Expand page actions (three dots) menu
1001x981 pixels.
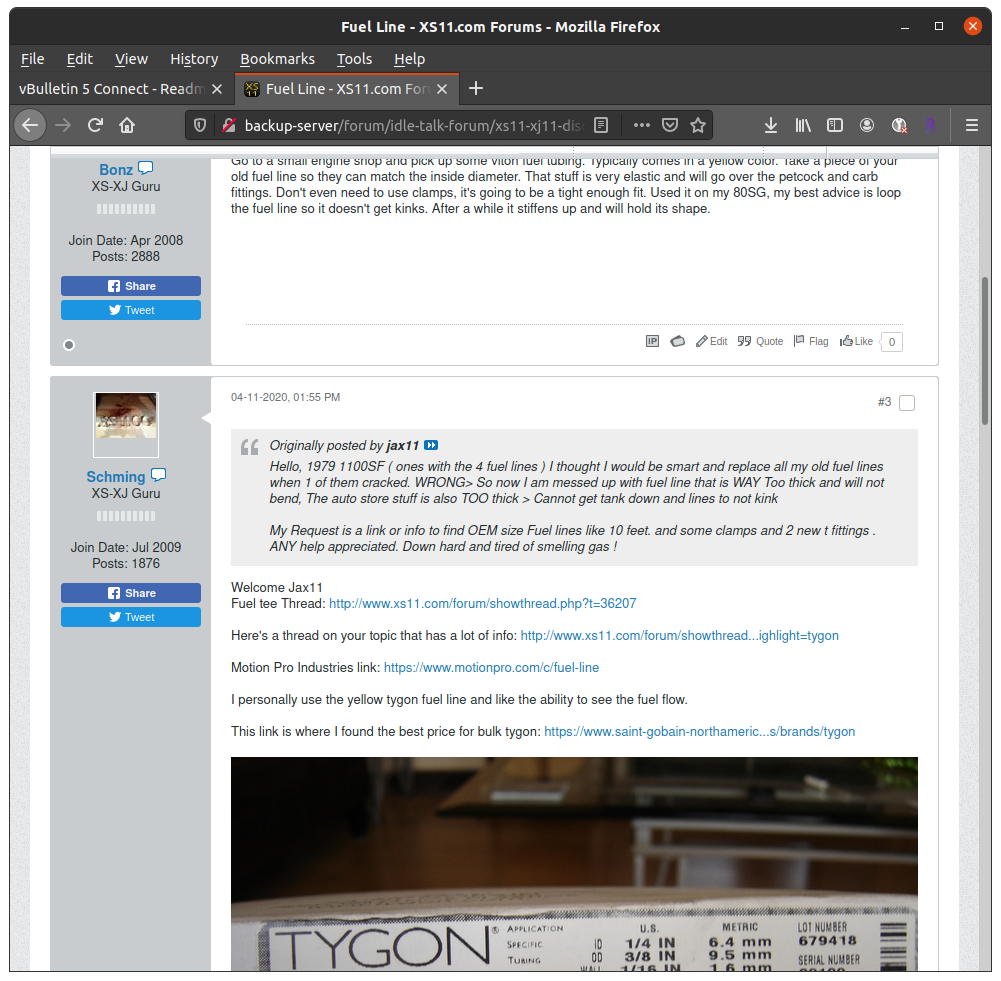point(642,125)
